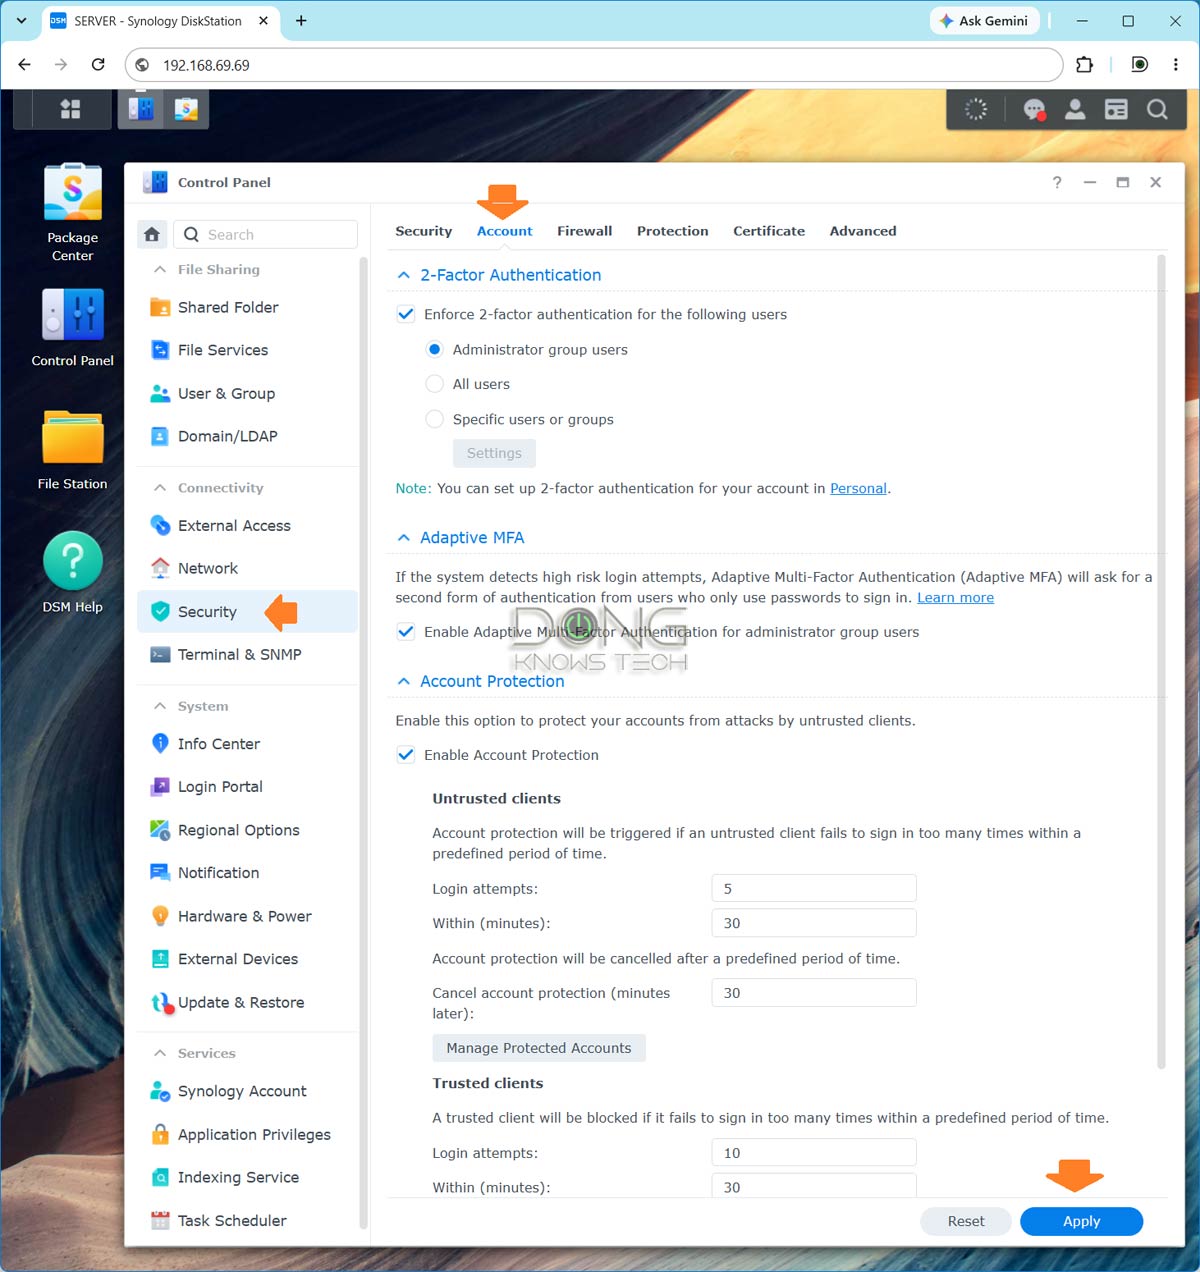Open Synology Account settings

(x=247, y=1091)
